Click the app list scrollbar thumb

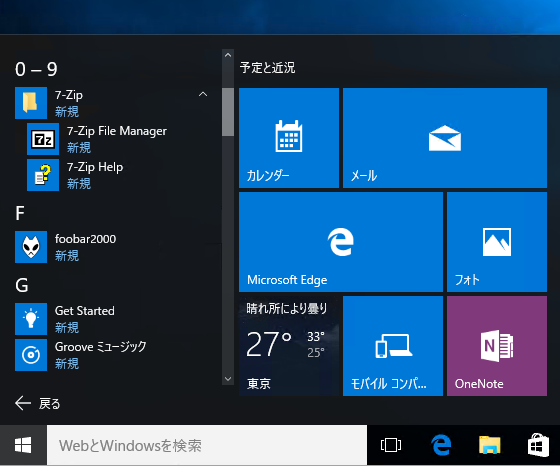click(228, 112)
